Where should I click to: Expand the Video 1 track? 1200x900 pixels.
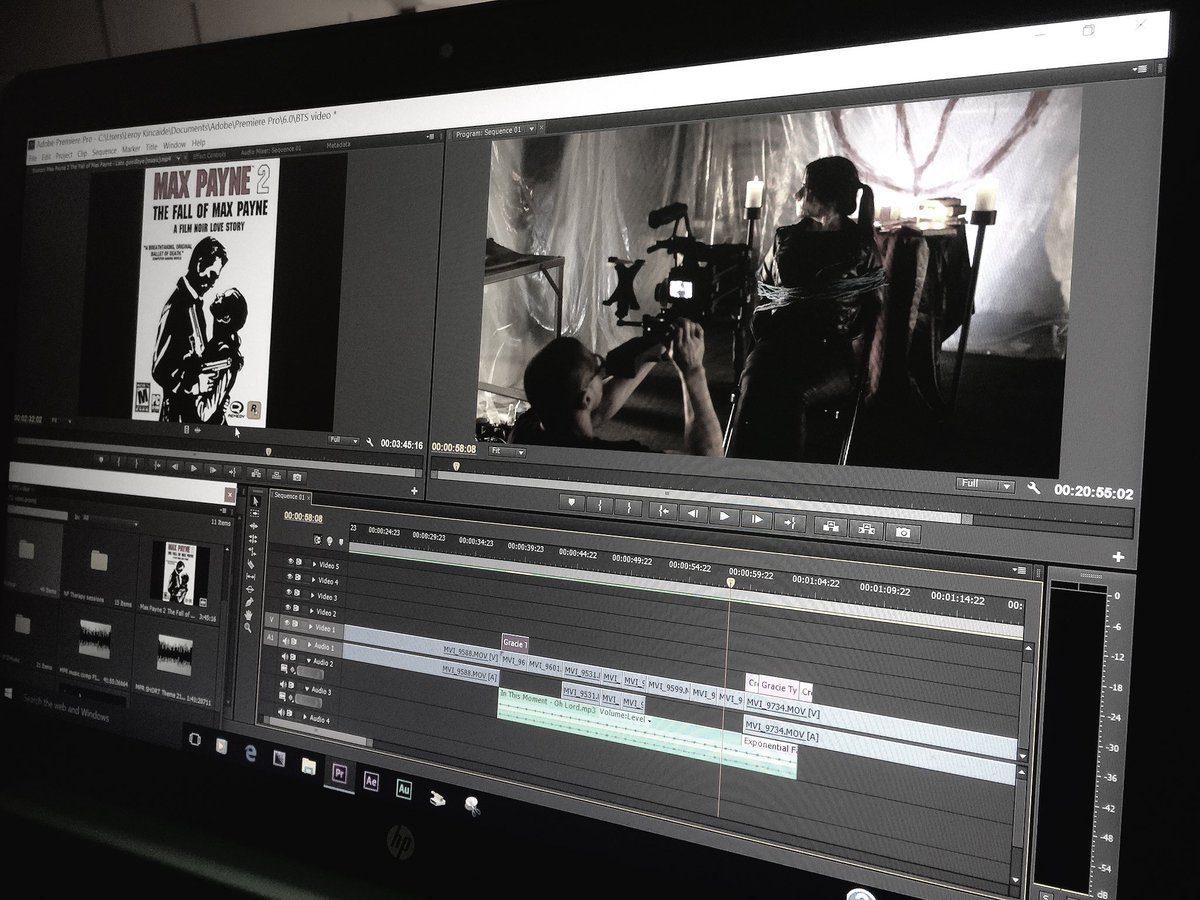point(310,627)
